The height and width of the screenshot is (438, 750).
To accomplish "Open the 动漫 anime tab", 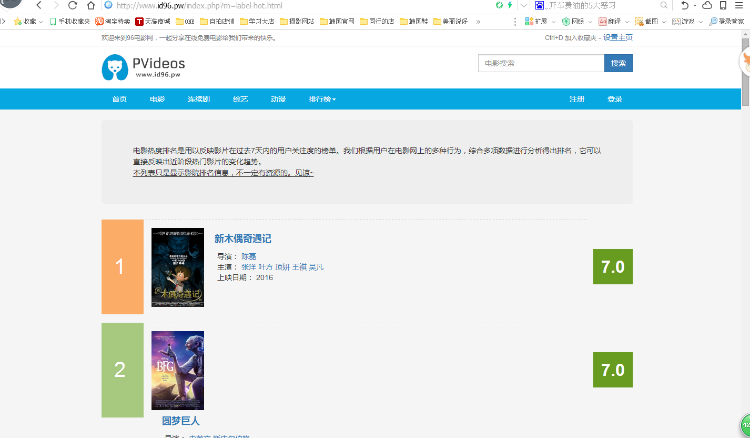I will coord(278,99).
